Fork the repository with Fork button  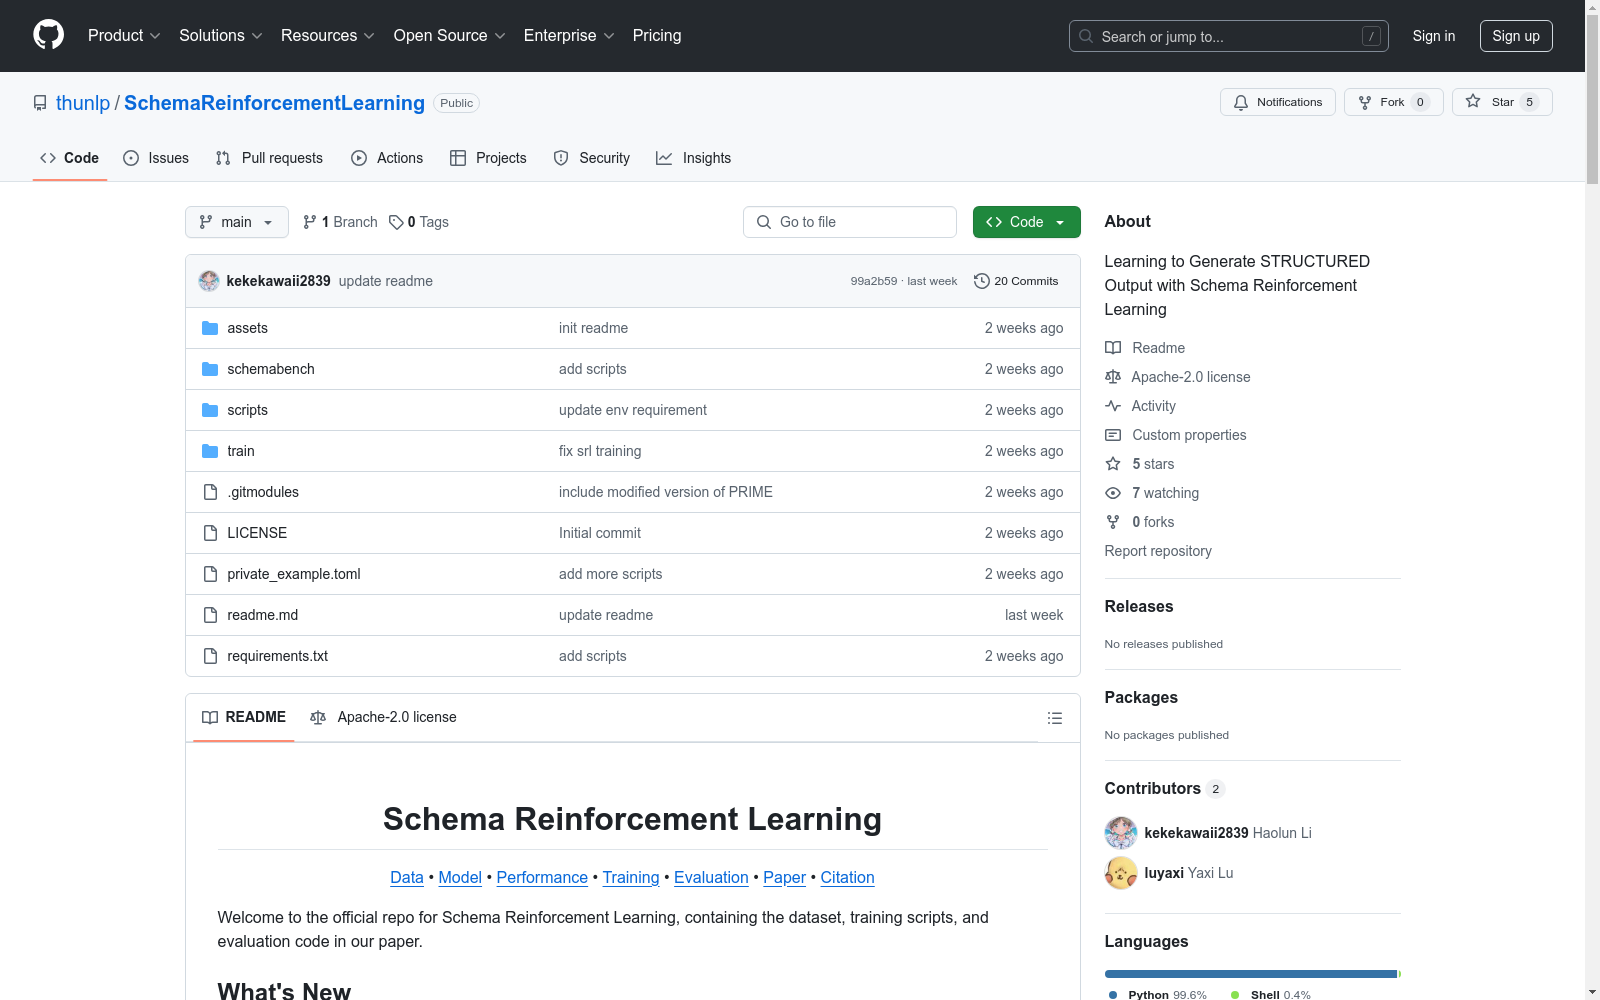click(x=1394, y=102)
